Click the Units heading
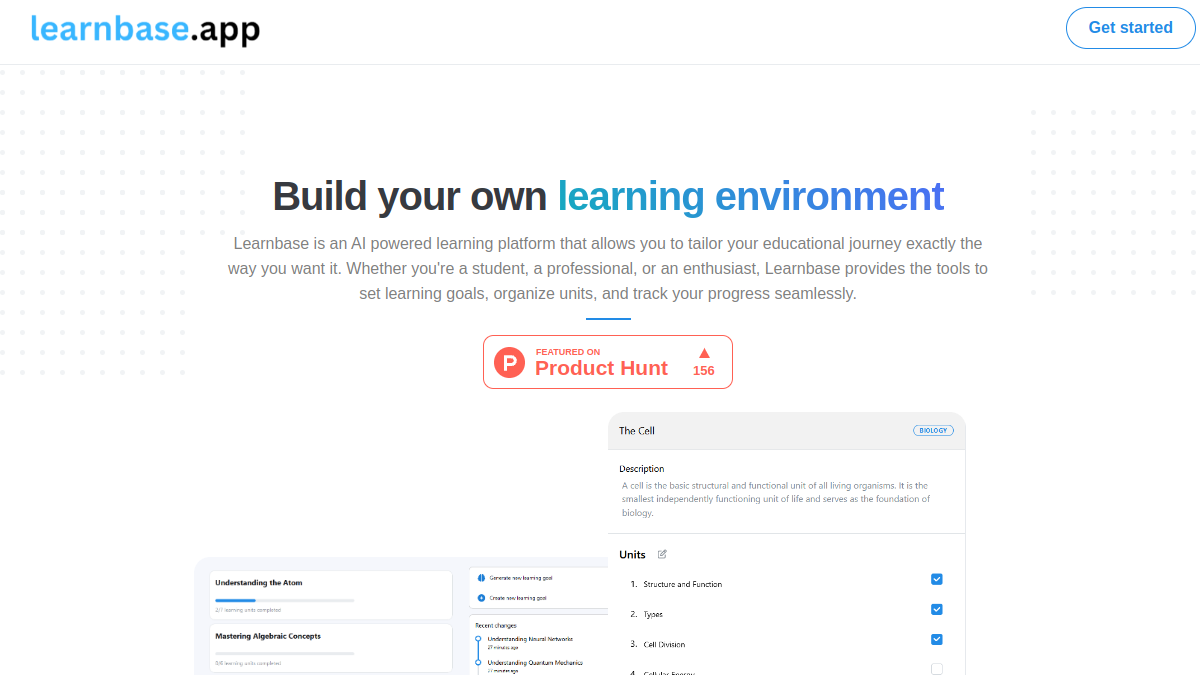Viewport: 1200px width, 675px height. 632,554
